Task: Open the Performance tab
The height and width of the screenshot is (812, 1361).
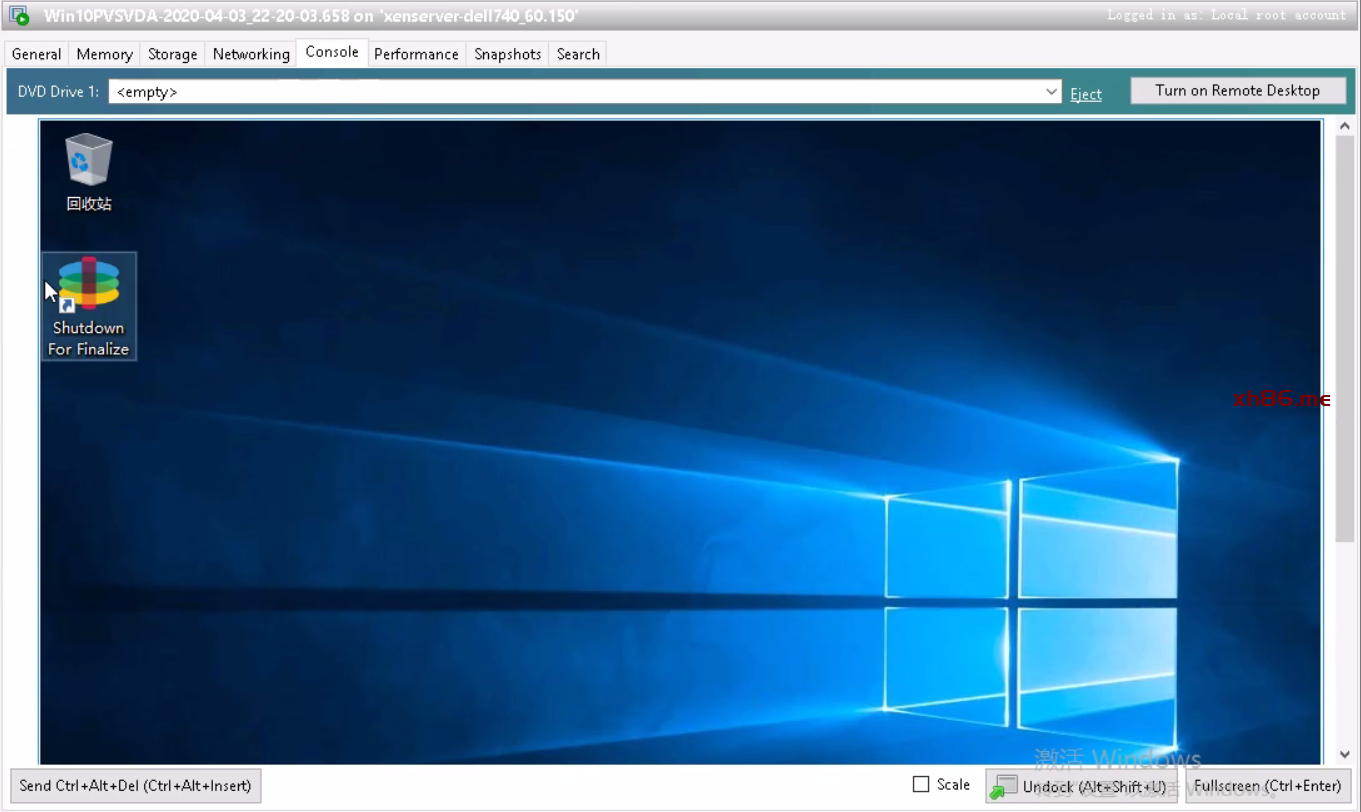Action: click(416, 54)
